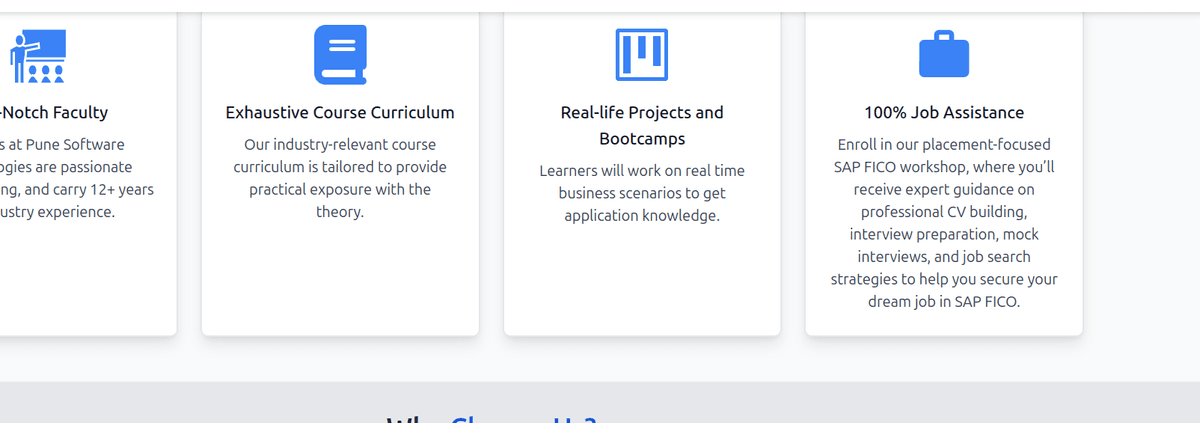Click 'interview preparation, mock' text line
Viewport: 1200px width, 423px height.
tap(944, 234)
